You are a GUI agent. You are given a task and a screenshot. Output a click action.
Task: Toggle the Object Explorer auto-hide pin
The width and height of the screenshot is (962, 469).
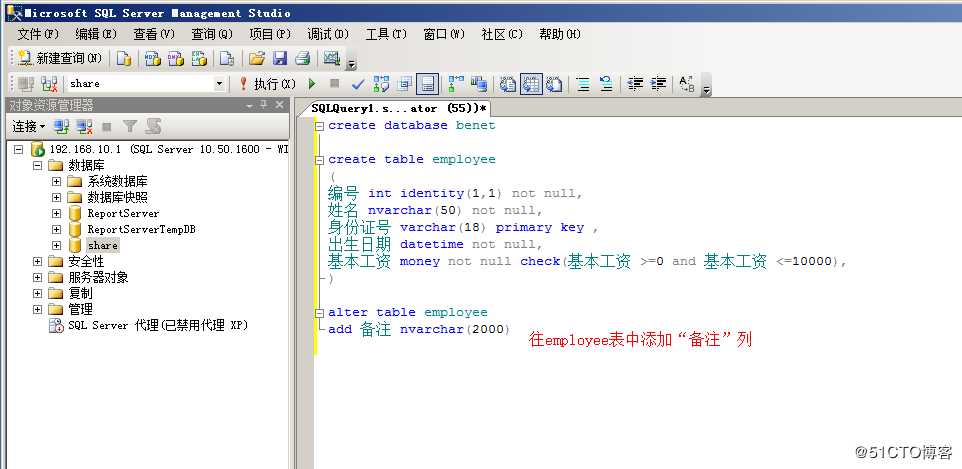coord(263,106)
